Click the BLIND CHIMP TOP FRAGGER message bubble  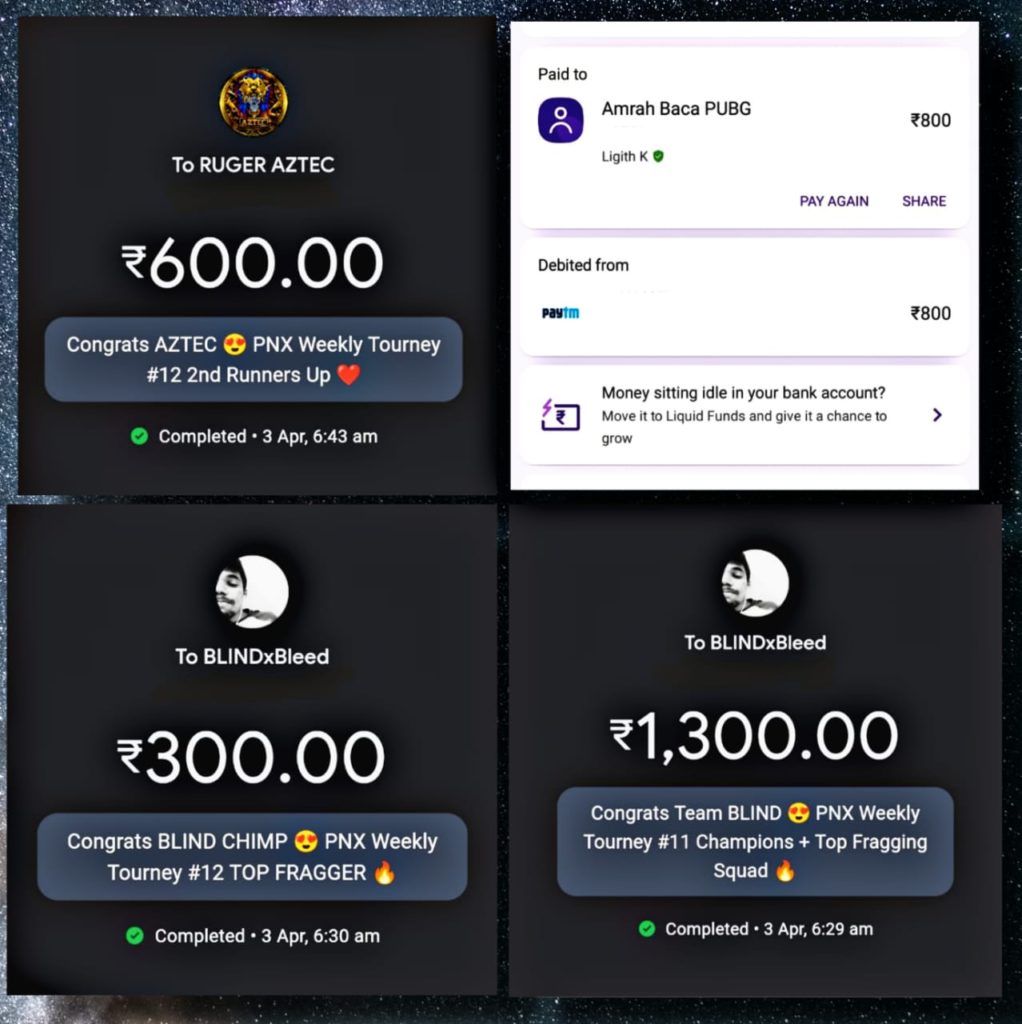click(x=252, y=857)
